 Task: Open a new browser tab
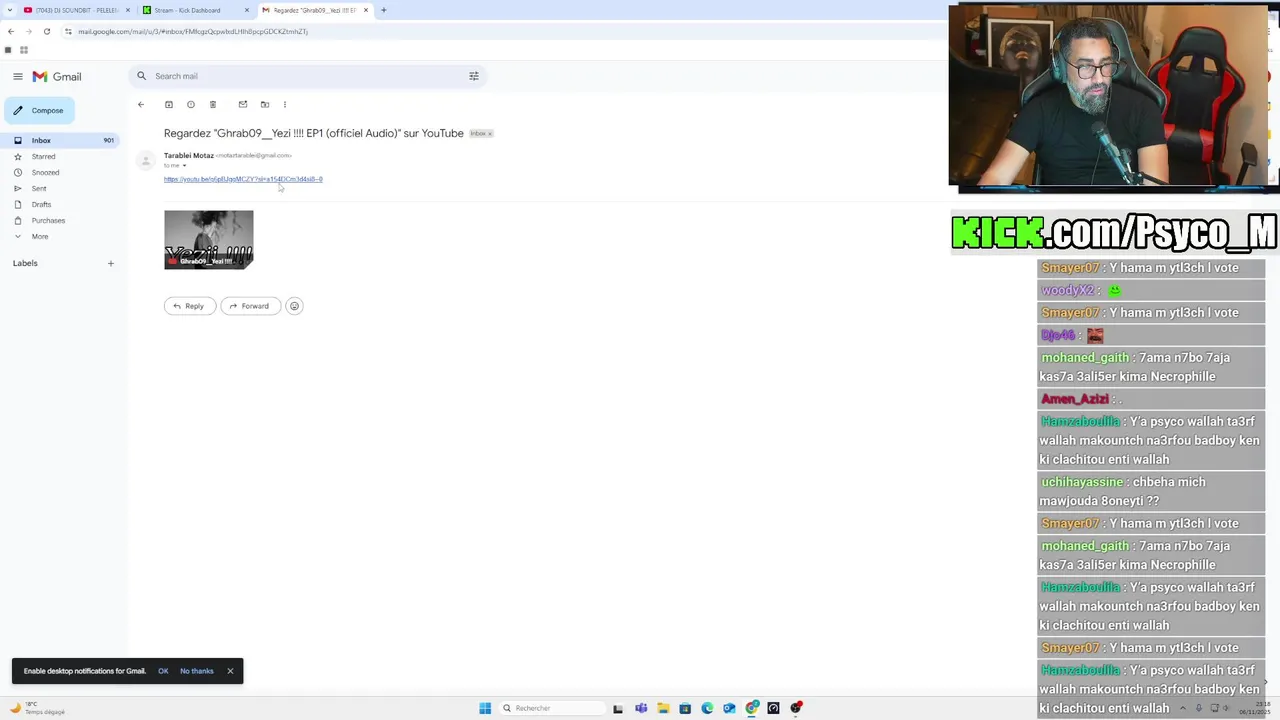click(x=384, y=10)
